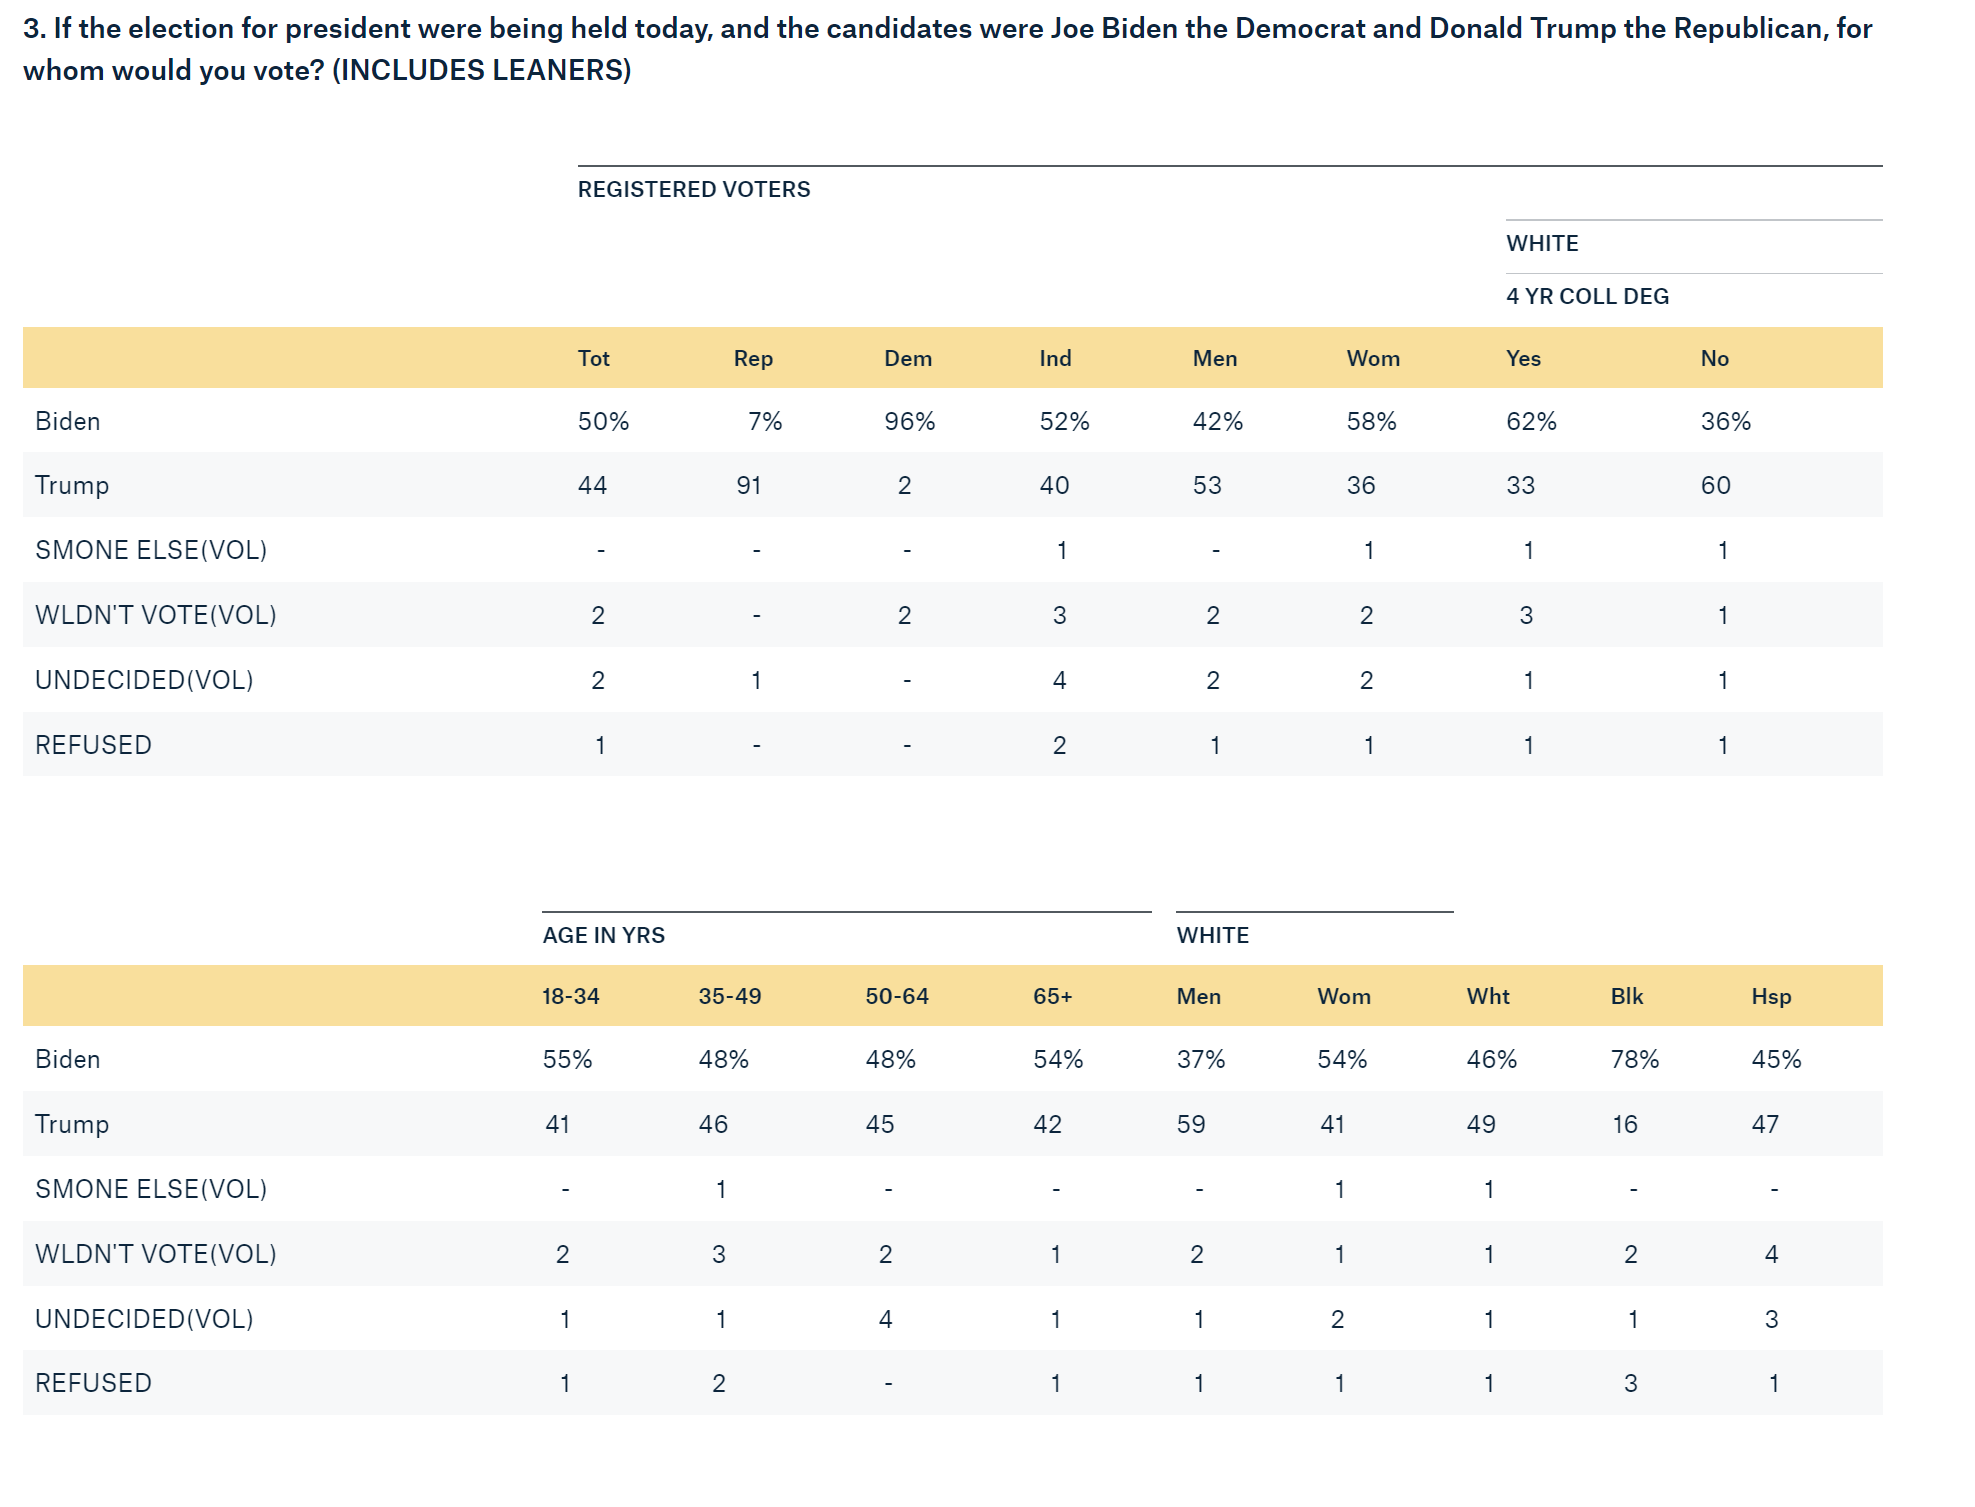Viewport: 1975px width, 1507px height.
Task: Select Wouldn't vote Hispanic value 4
Action: (x=1771, y=1254)
